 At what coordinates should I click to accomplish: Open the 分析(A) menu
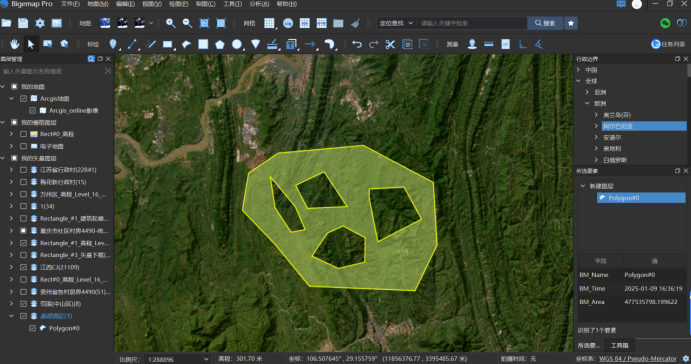point(260,4)
